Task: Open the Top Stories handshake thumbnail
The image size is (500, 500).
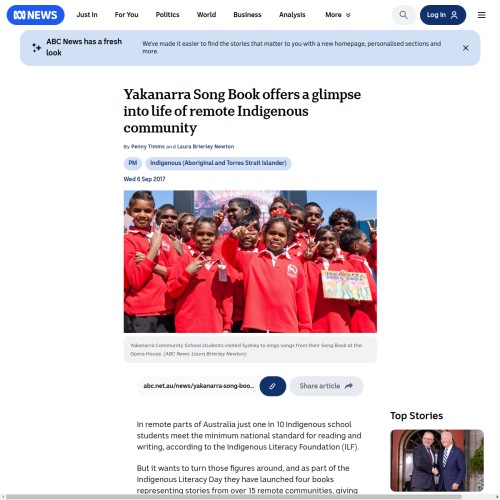Action: pyautogui.click(x=437, y=460)
